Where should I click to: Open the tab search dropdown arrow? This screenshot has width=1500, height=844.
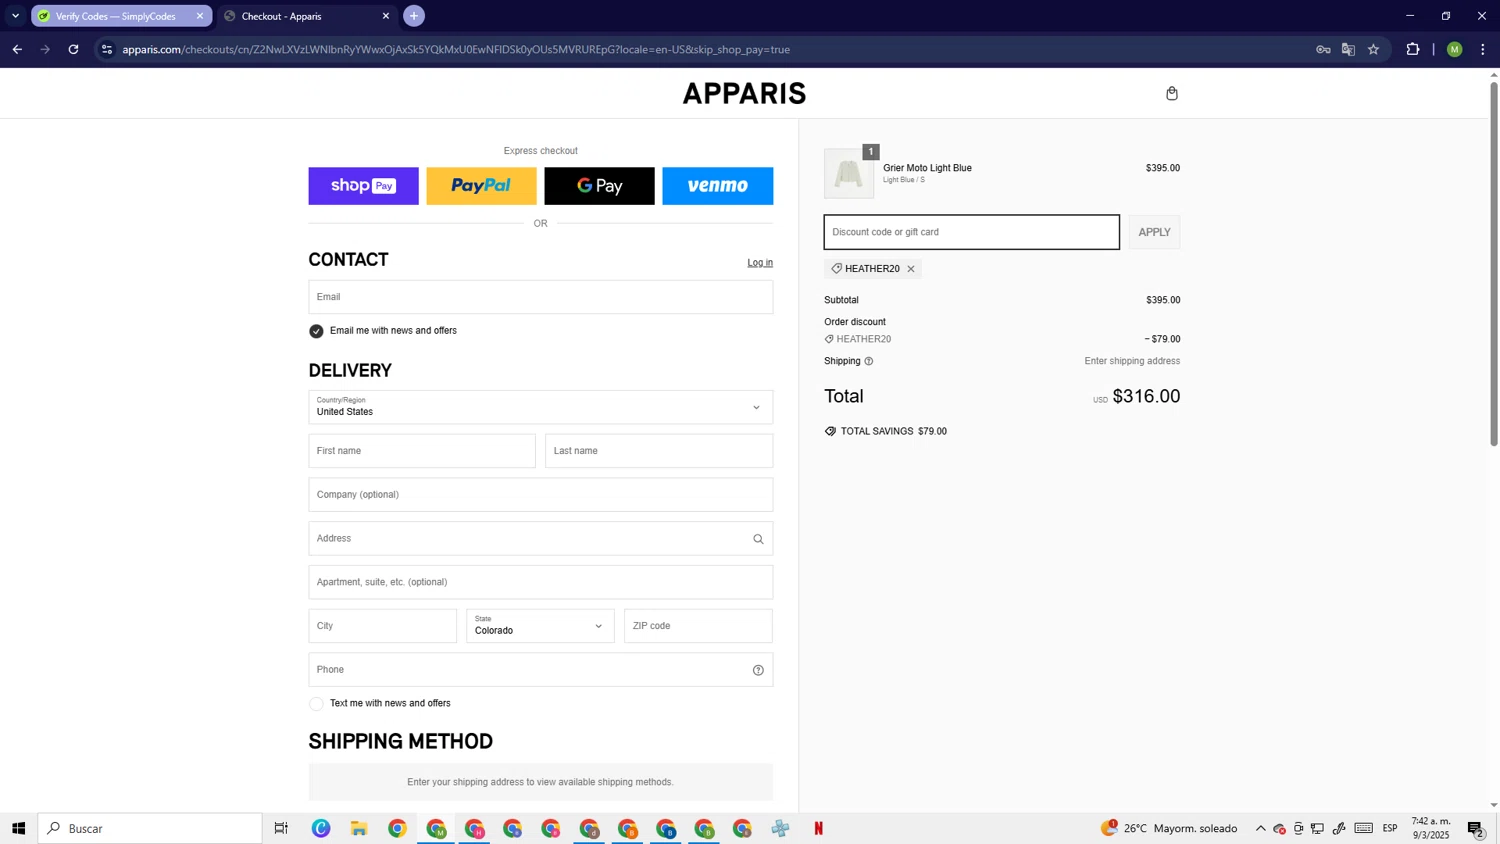point(15,16)
